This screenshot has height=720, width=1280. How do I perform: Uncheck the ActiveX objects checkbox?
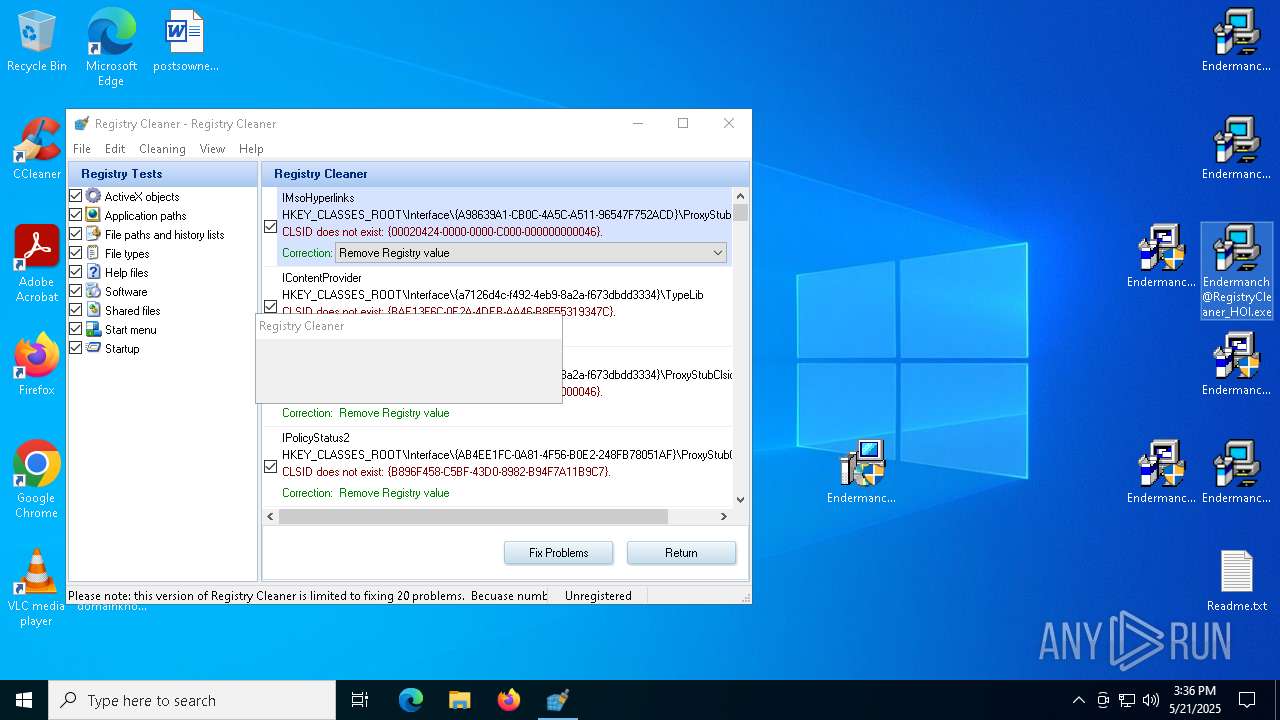click(x=75, y=196)
